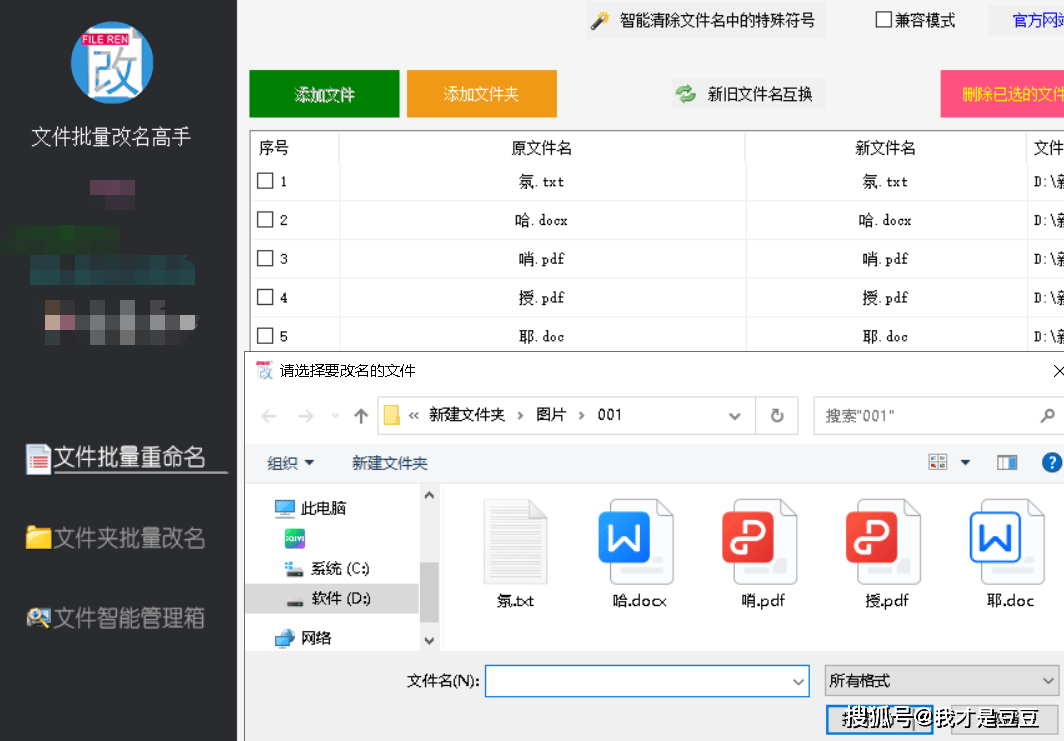
Task: Click the navigation pane scrollbar thumb
Action: [x=429, y=592]
